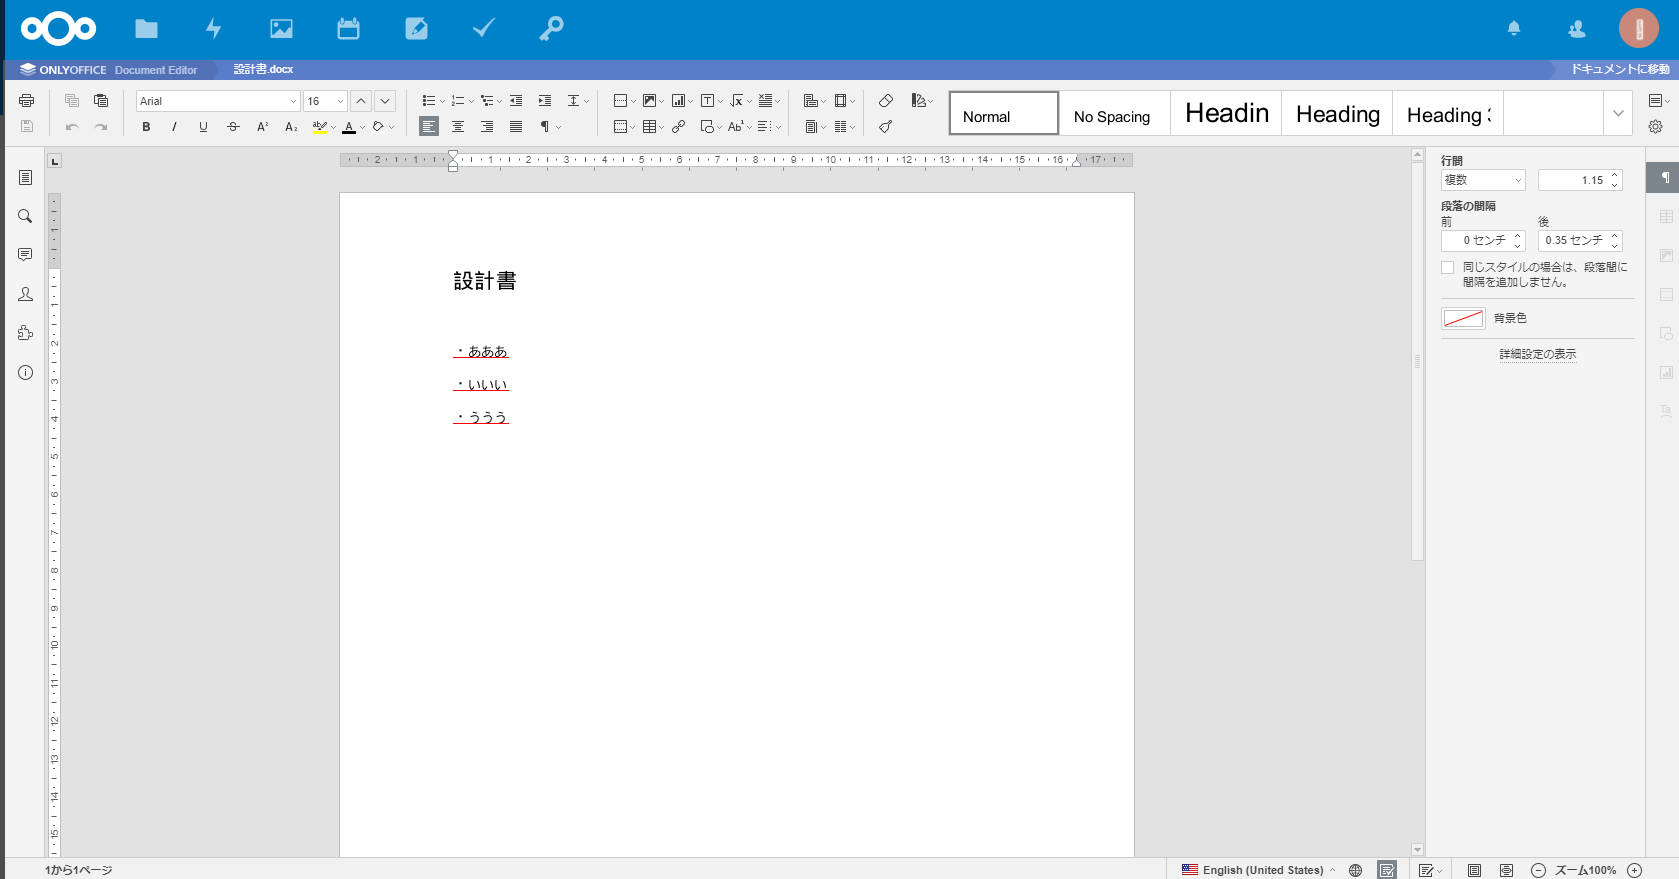Align text left
The image size is (1679, 879).
429,127
